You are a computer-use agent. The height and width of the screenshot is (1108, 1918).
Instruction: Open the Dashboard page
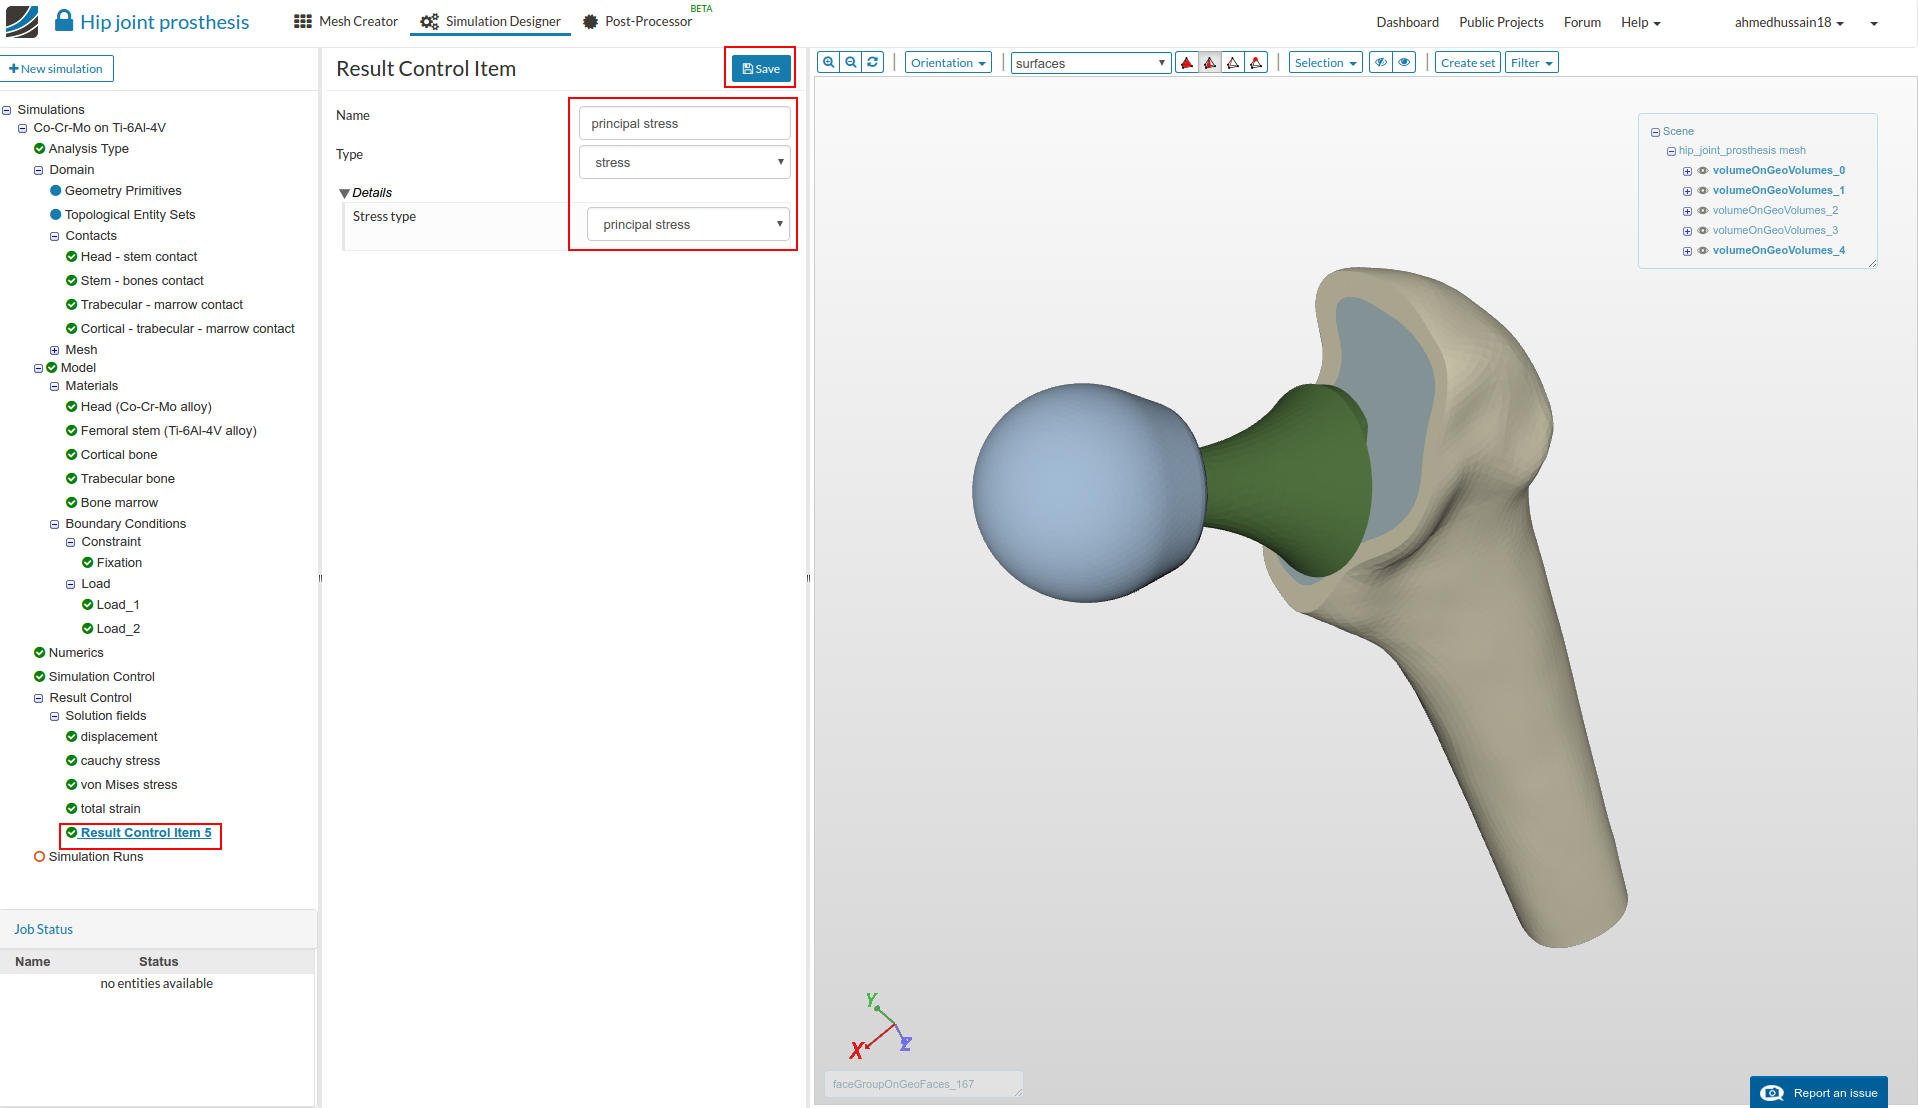click(1407, 22)
